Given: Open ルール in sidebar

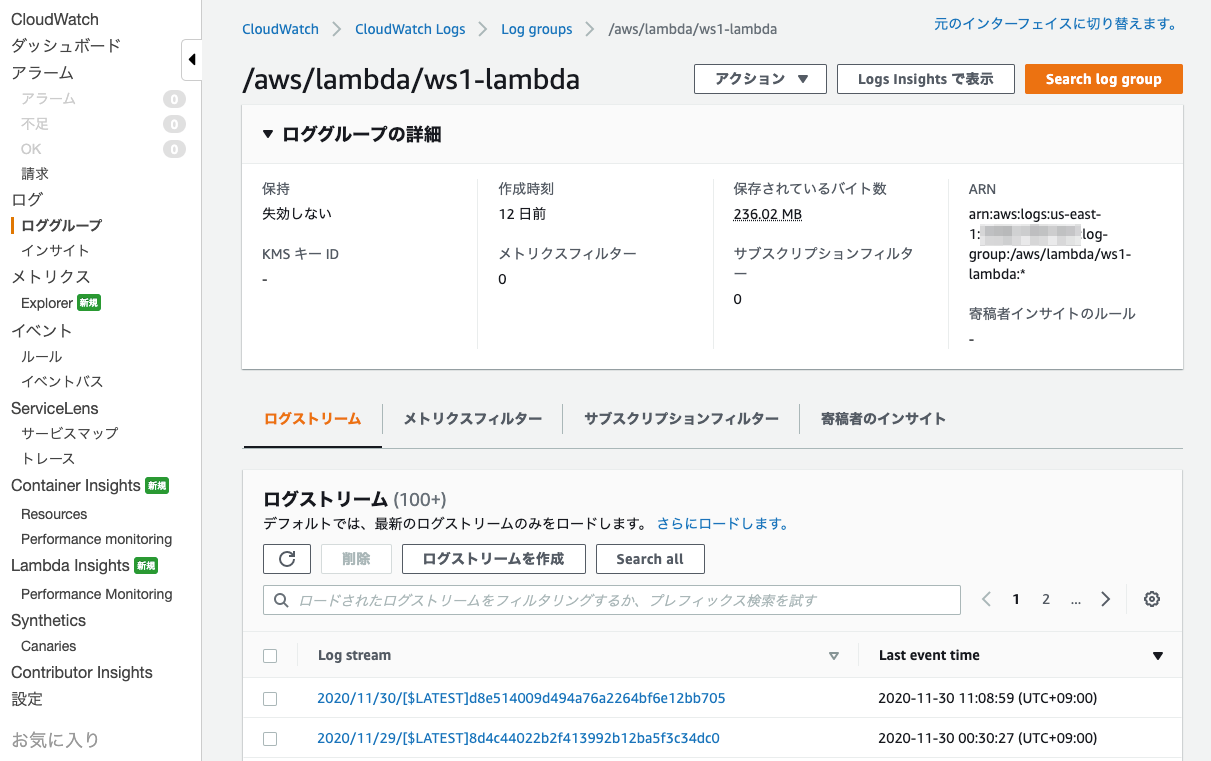Looking at the screenshot, I should click(41, 356).
